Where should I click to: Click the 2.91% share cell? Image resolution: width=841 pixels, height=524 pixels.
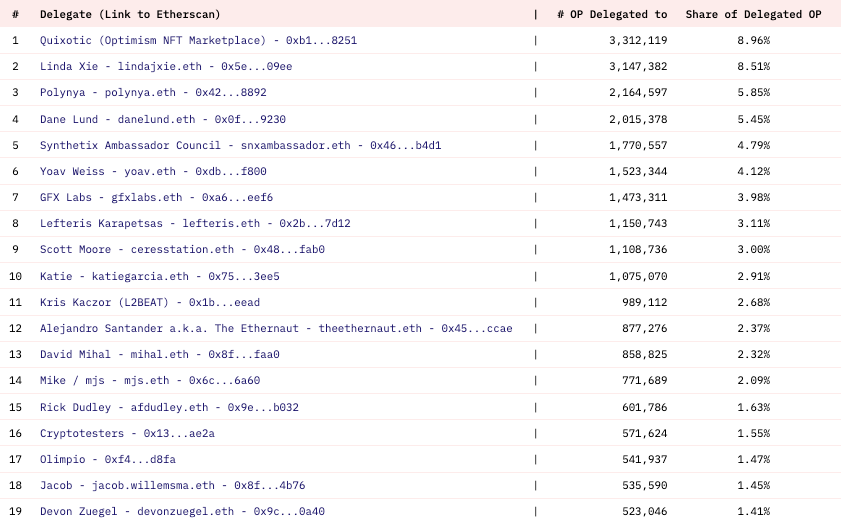(x=754, y=276)
